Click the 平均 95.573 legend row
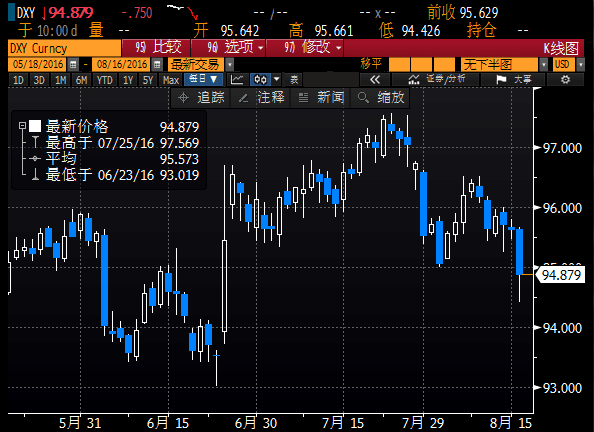 click(114, 159)
